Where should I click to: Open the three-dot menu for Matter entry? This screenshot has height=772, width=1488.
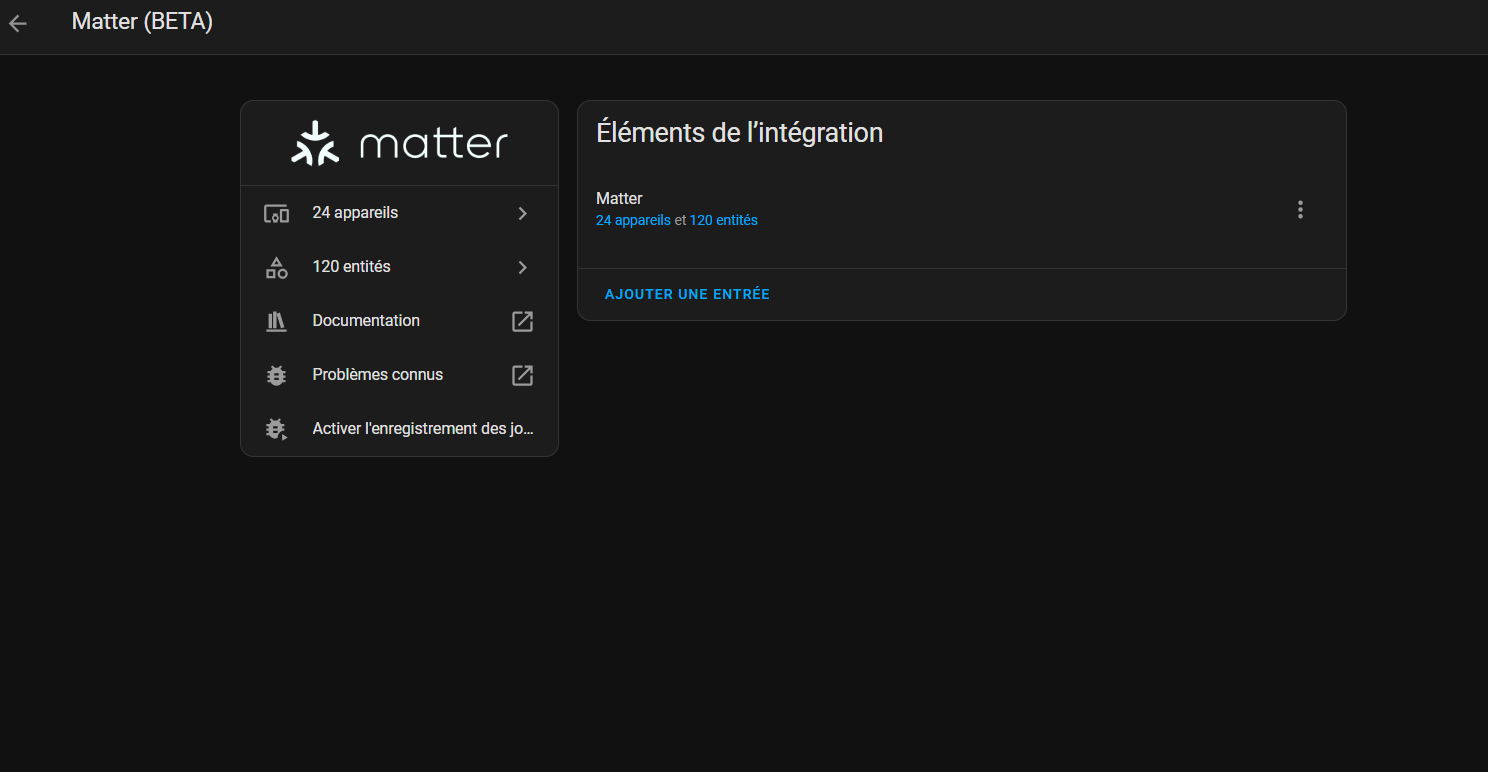tap(1300, 210)
